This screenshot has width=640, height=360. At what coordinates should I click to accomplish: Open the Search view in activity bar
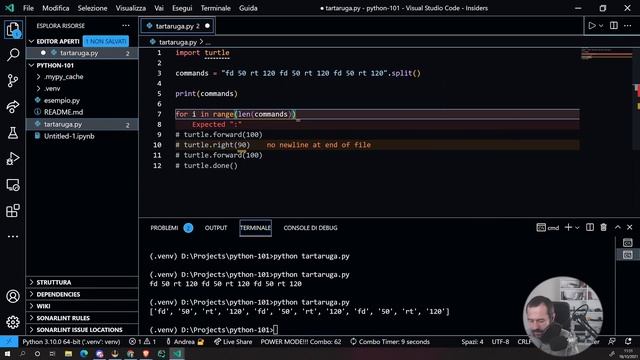tap(13, 55)
